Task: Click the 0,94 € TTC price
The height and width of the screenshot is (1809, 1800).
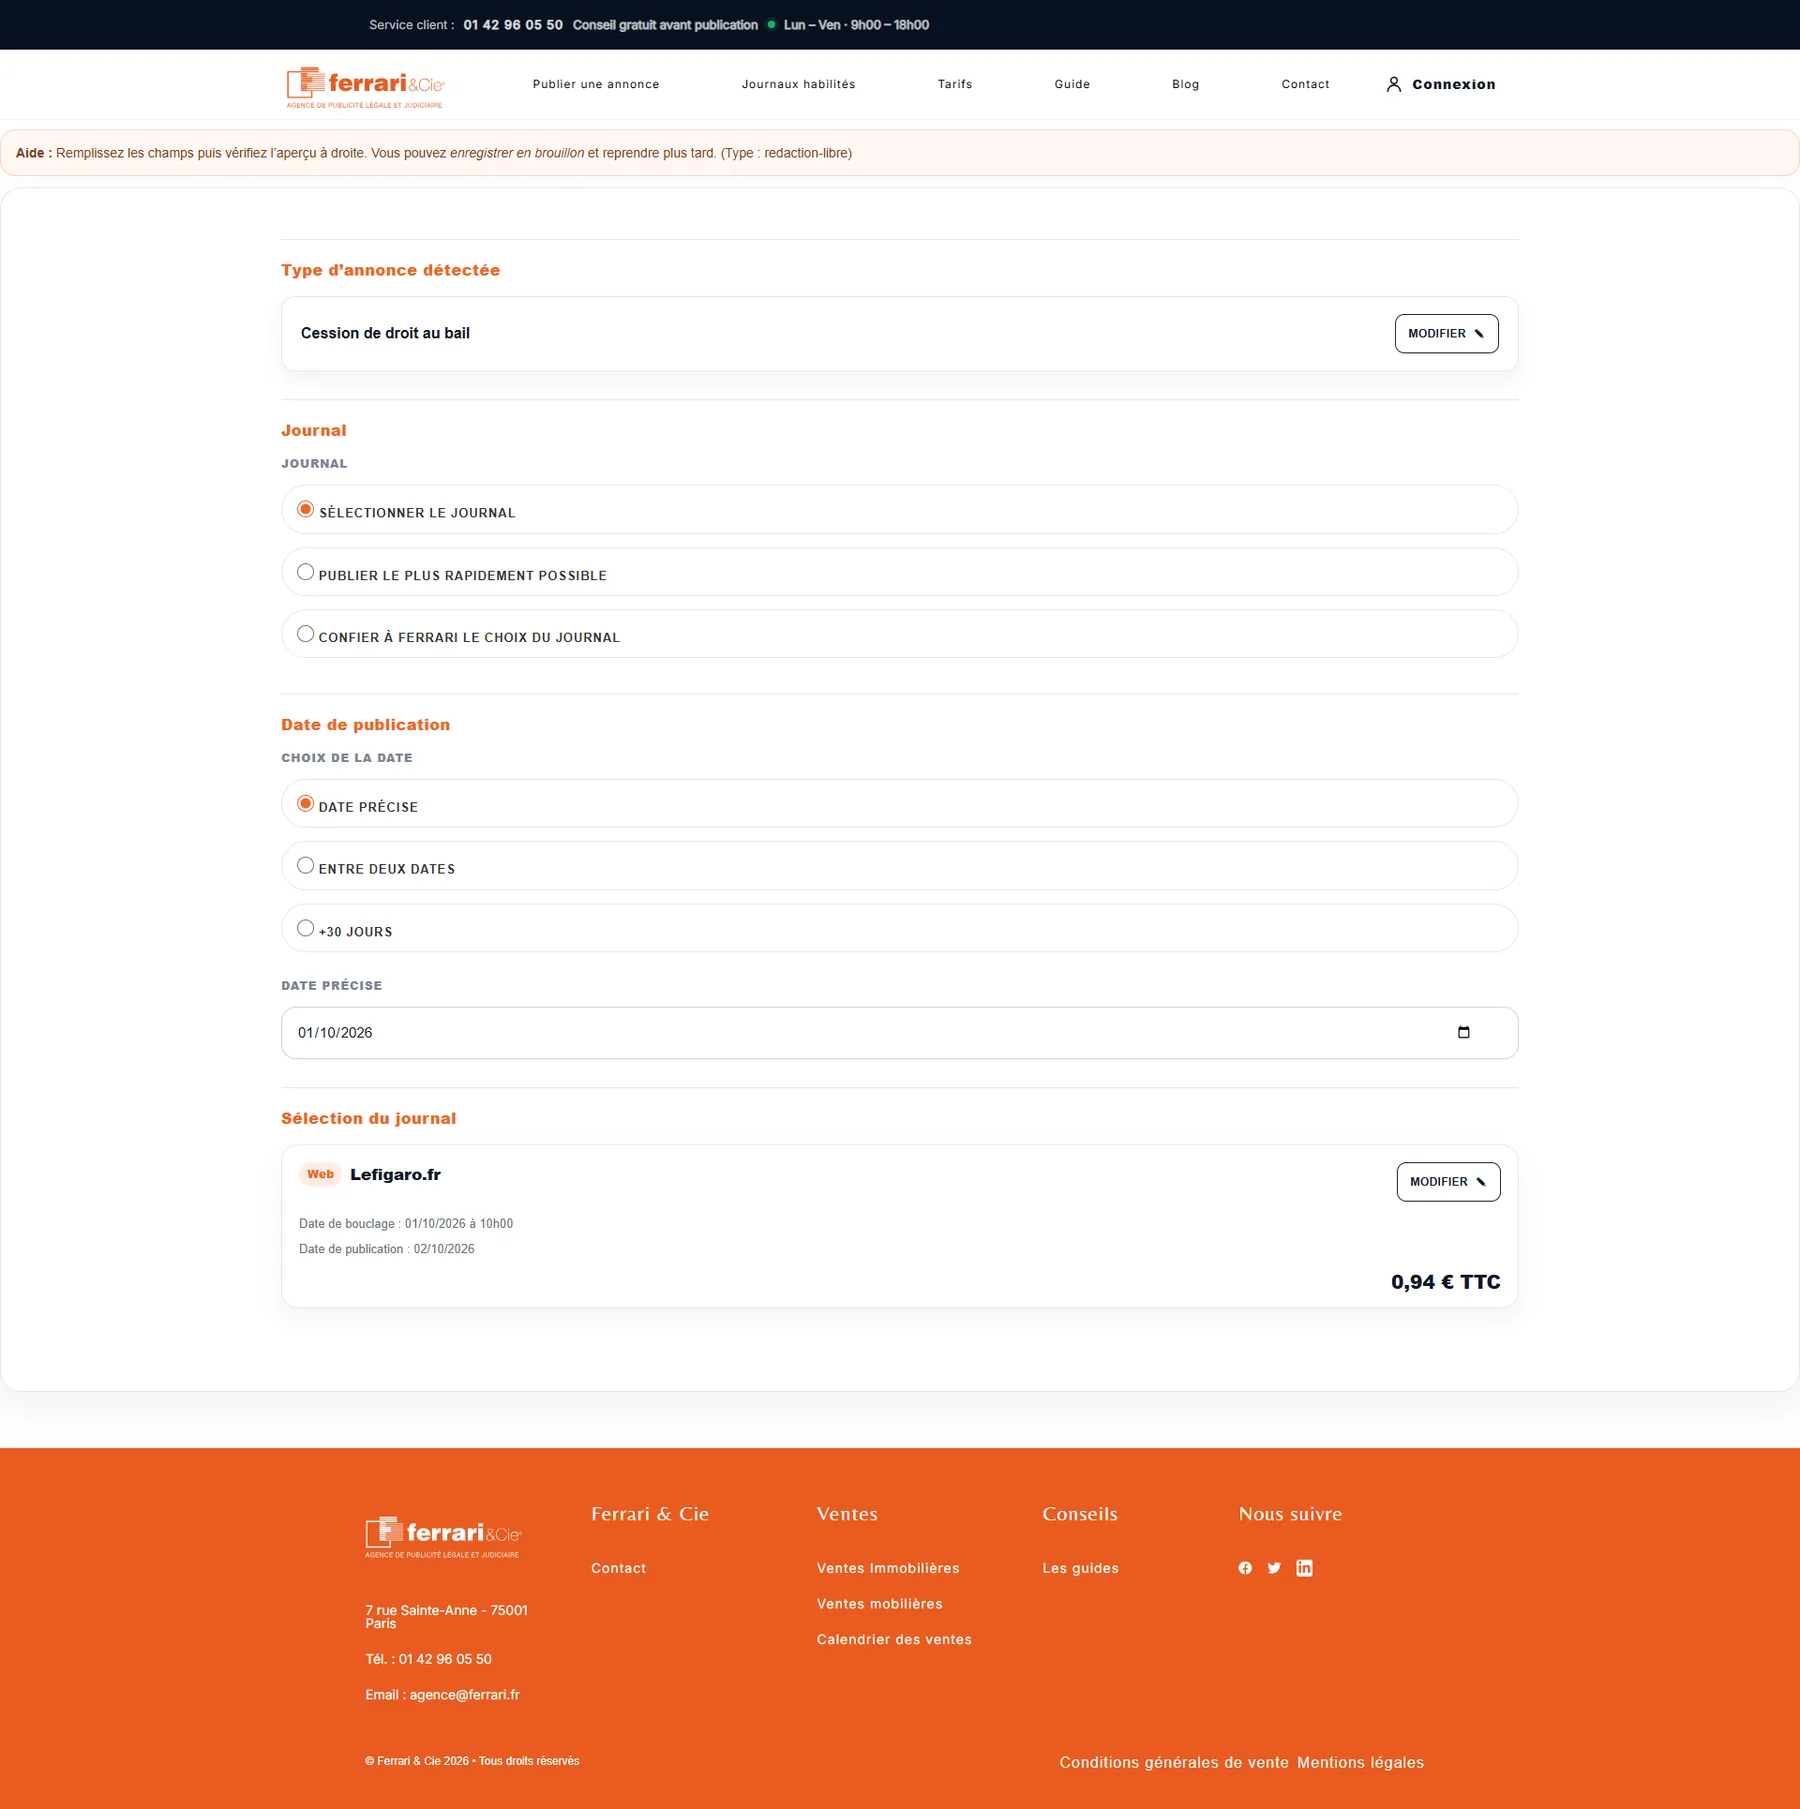Action: click(1445, 1282)
